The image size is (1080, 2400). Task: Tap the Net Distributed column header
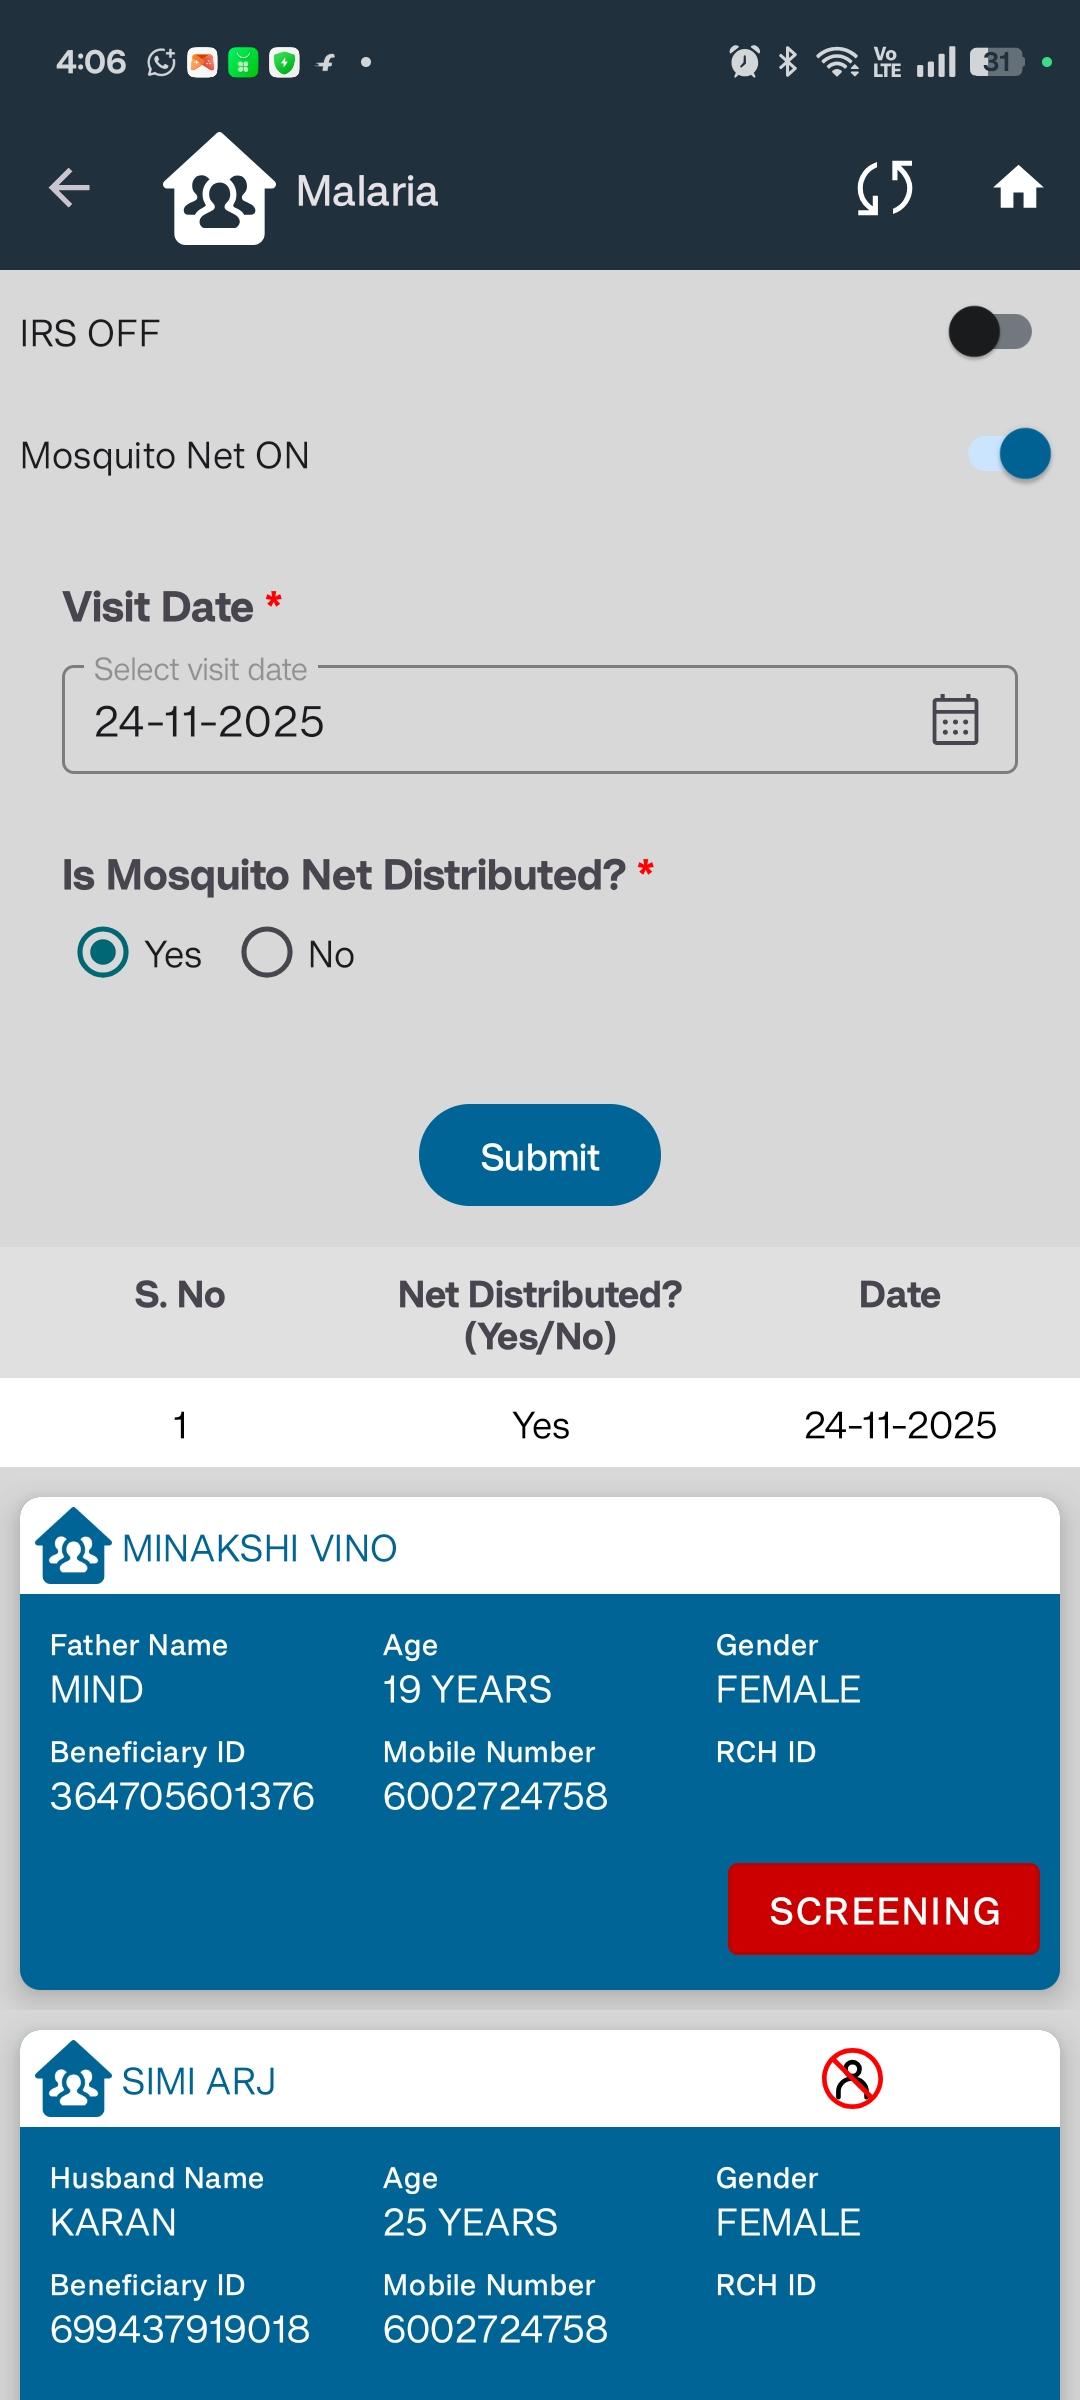540,1315
